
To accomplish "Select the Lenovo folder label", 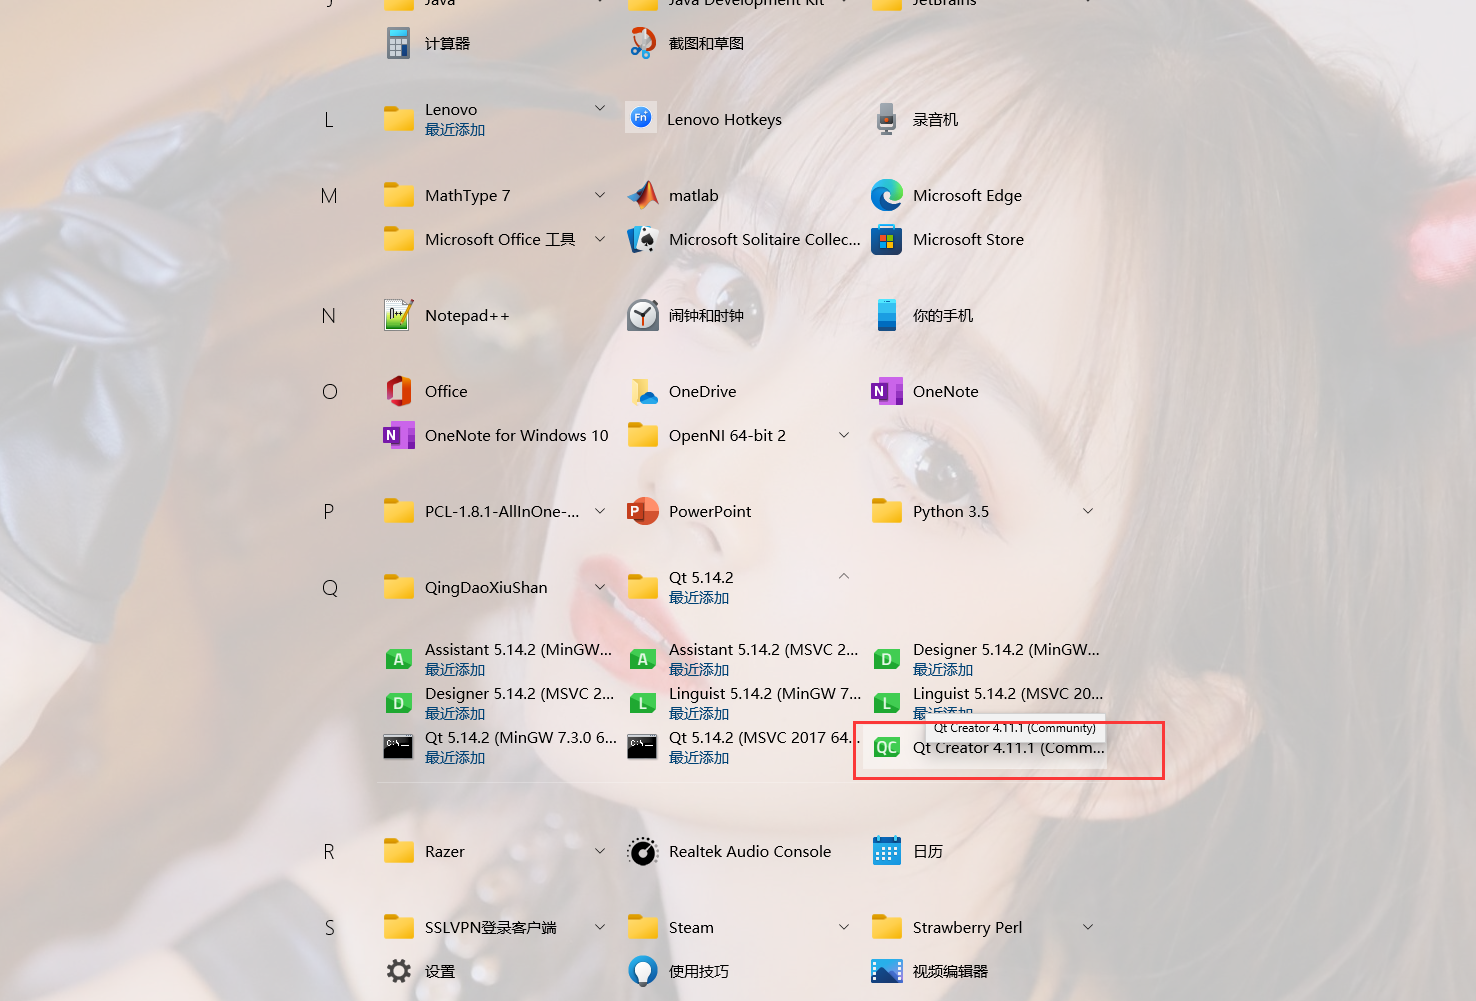I will [451, 109].
